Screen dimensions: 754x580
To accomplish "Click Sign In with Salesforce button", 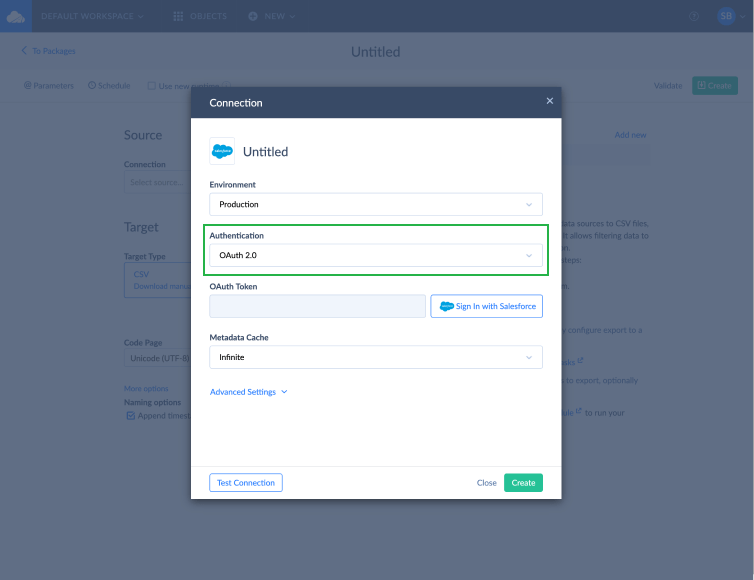I will (487, 306).
